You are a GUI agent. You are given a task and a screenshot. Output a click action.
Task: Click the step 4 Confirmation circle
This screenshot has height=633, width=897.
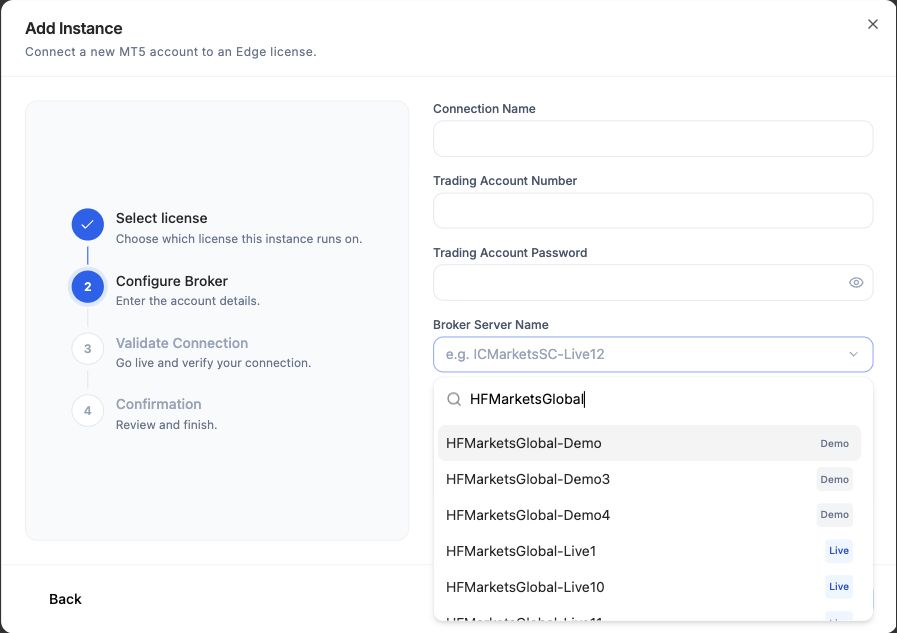coord(88,411)
